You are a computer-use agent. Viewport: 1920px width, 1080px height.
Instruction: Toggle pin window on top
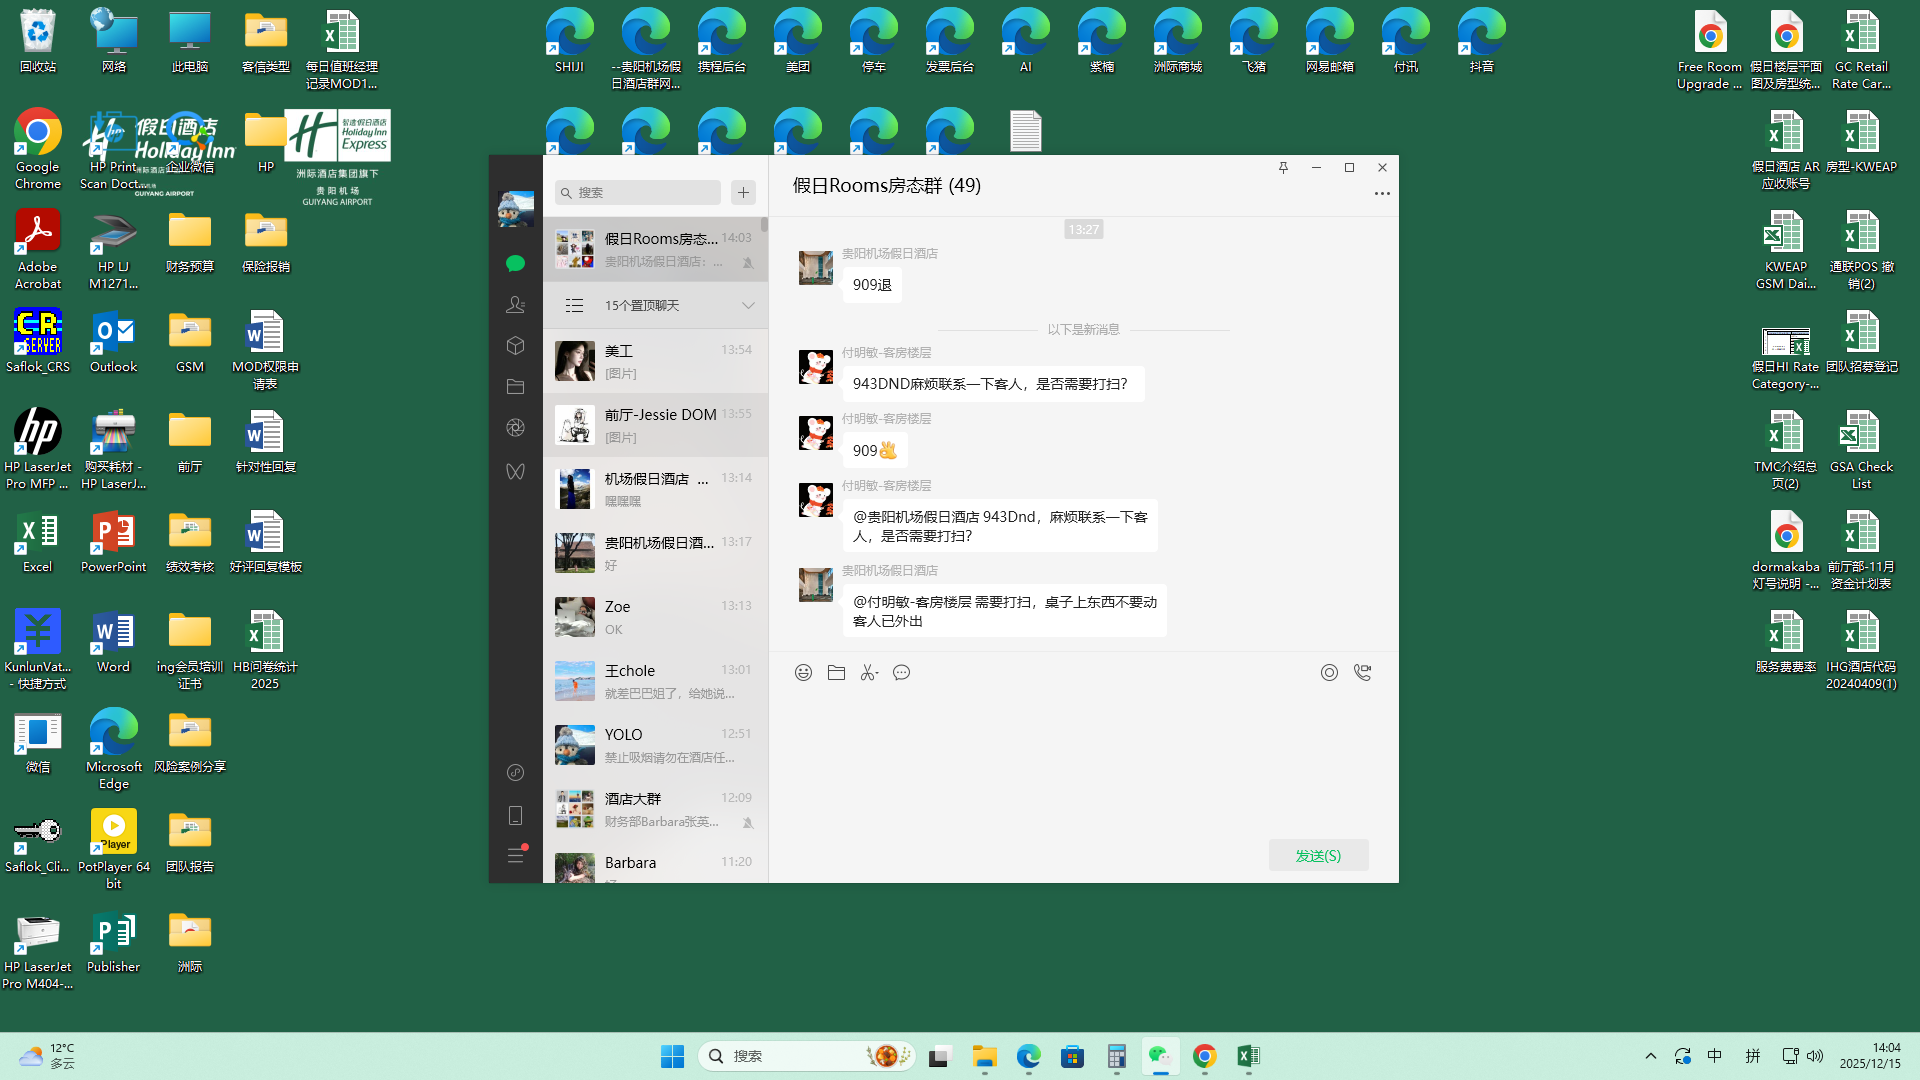tap(1283, 168)
